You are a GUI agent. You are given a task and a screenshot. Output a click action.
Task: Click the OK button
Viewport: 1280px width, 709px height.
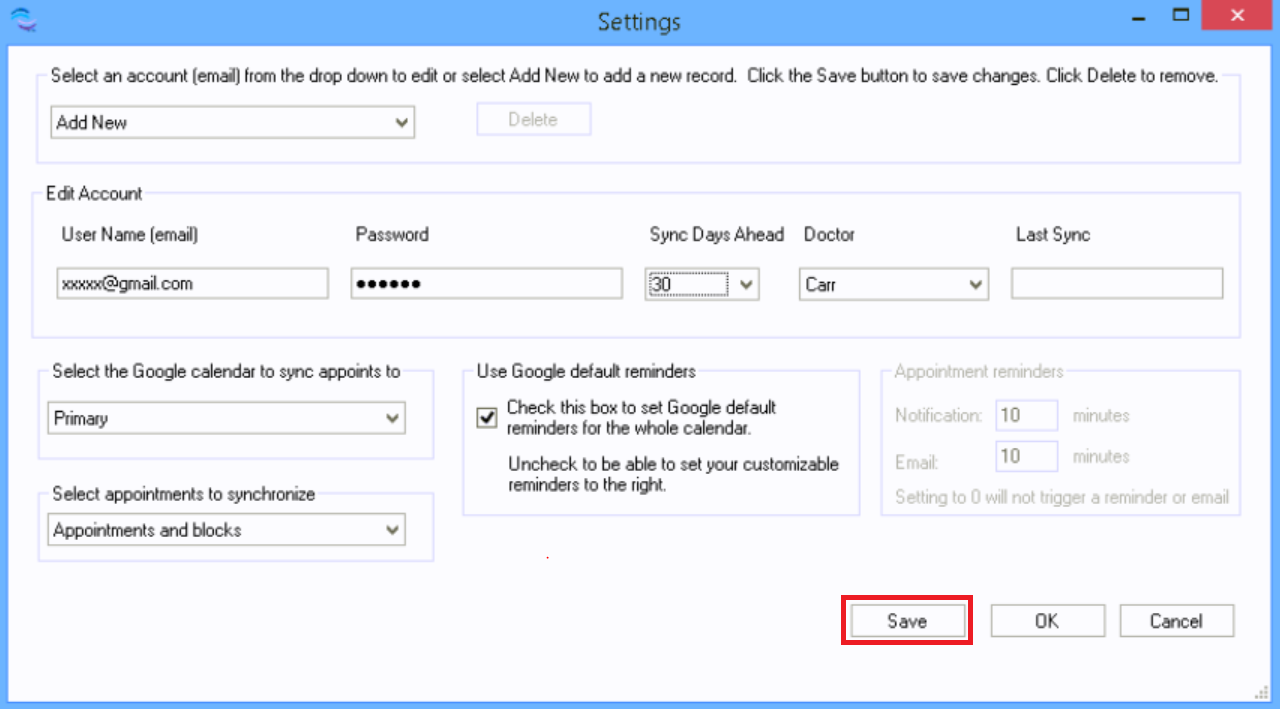click(x=1047, y=621)
